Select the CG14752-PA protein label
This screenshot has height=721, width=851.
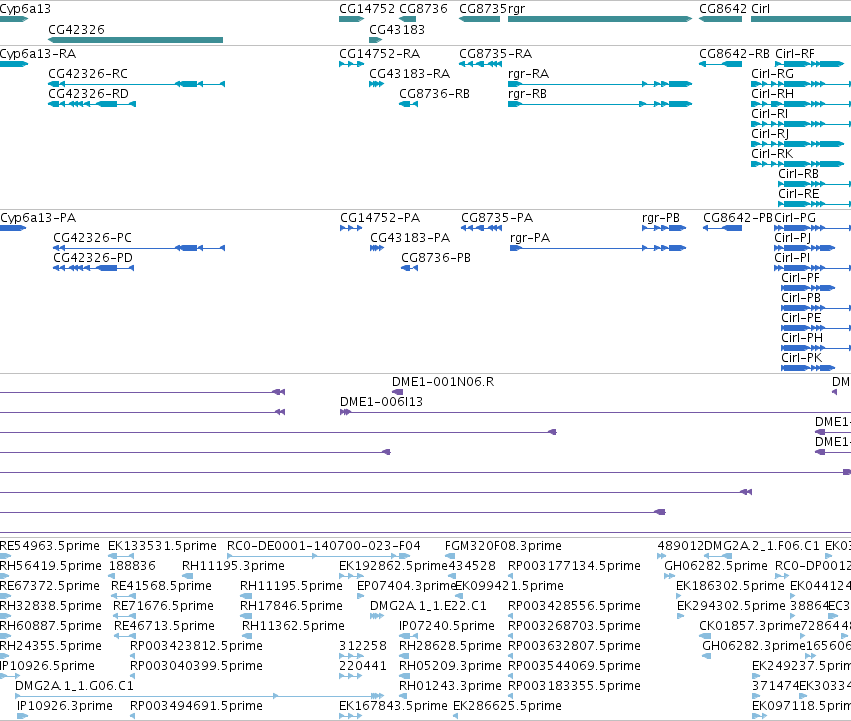pos(380,218)
